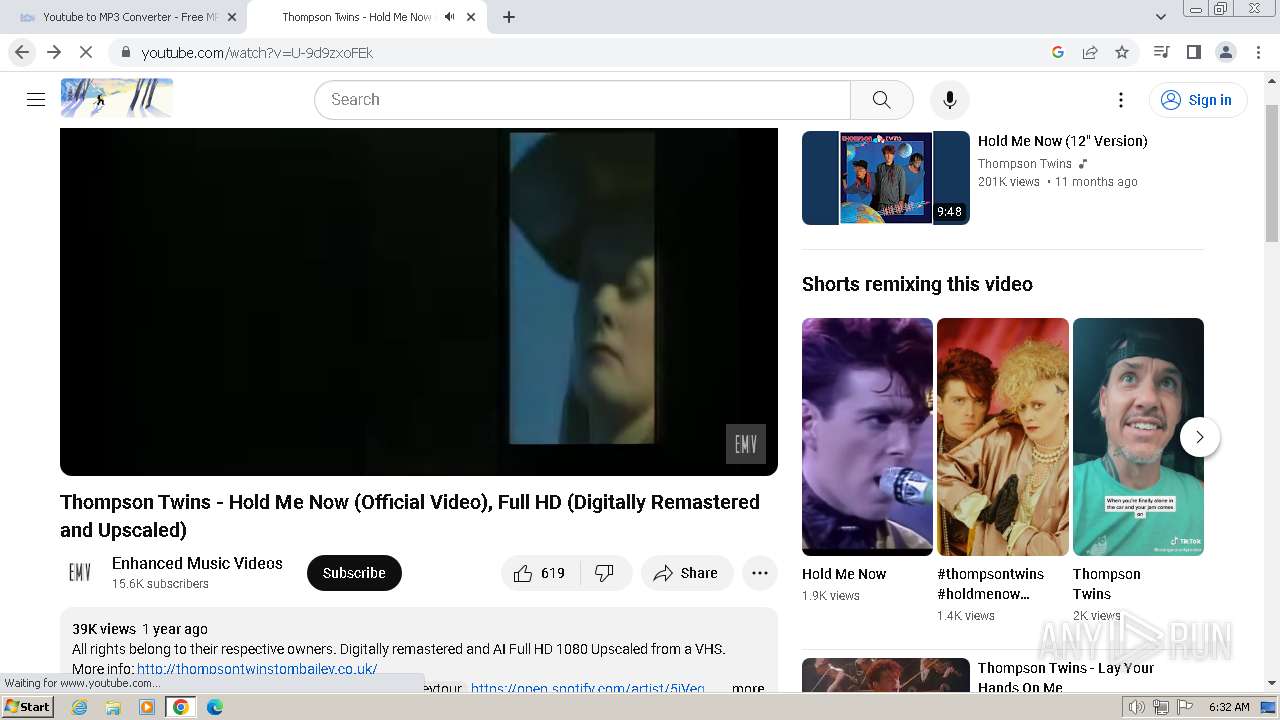Open the YouTube hamburger guide menu
1280x720 pixels.
pos(36,99)
